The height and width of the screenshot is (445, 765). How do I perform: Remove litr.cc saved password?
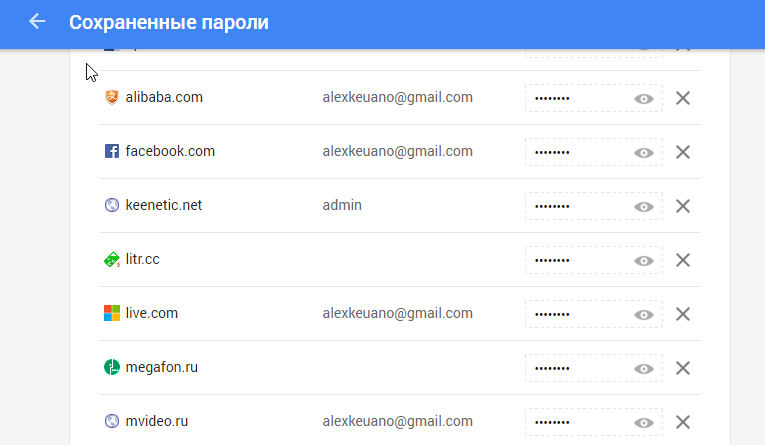click(683, 260)
